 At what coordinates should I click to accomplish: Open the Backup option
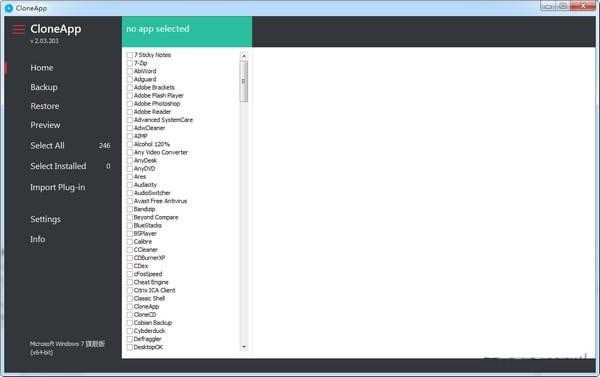tap(44, 87)
